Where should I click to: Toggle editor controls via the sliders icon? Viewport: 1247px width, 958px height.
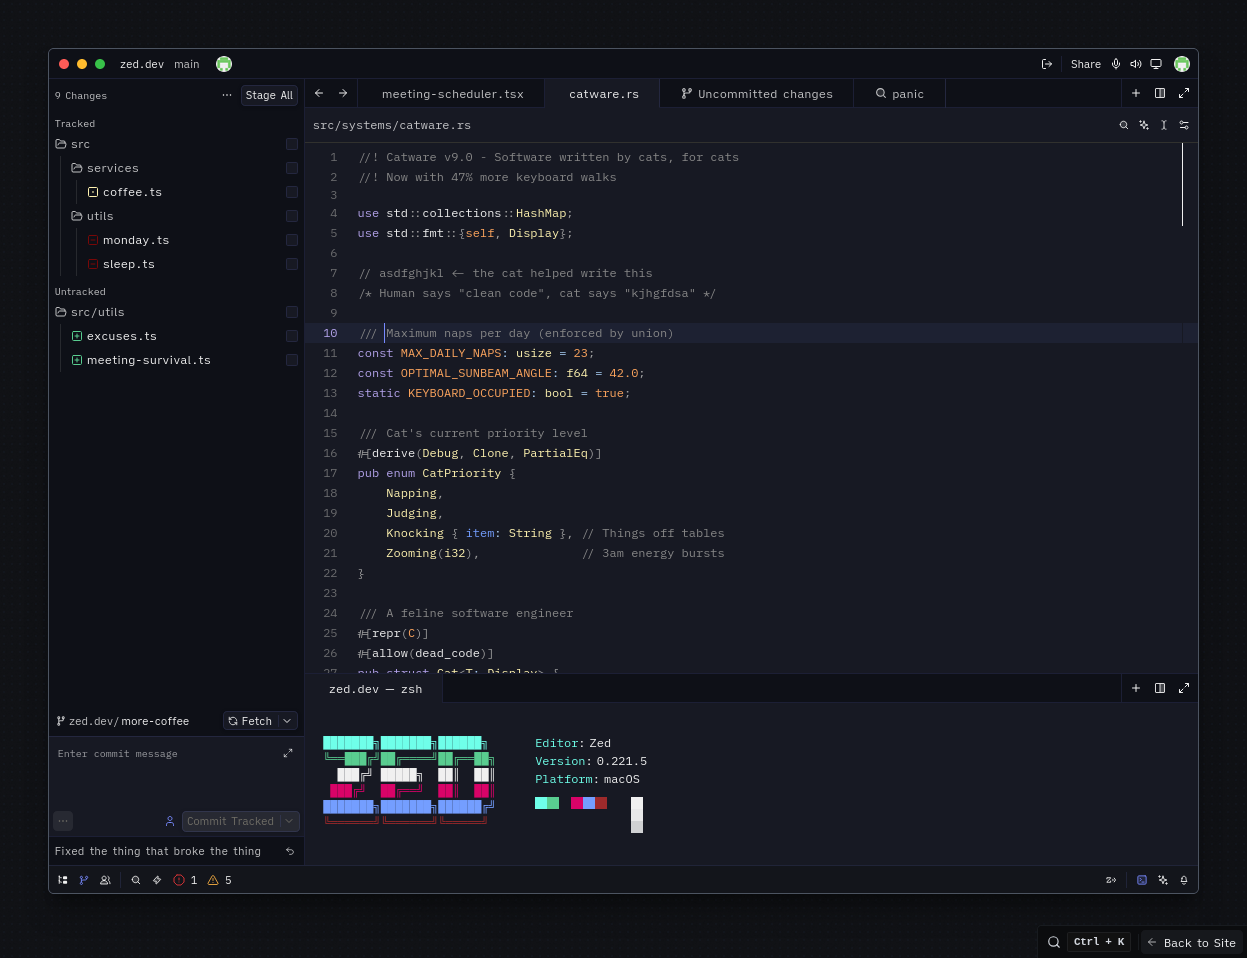point(1186,125)
